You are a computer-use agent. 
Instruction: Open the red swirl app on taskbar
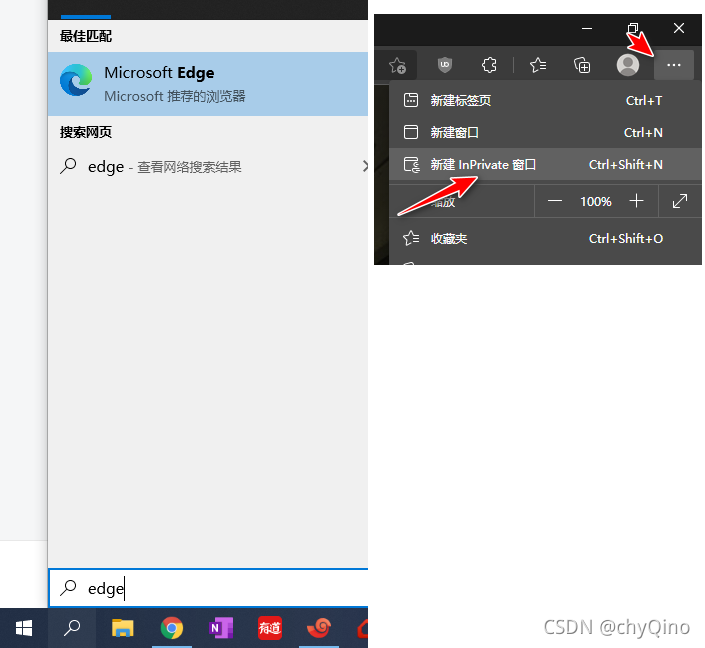pyautogui.click(x=319, y=628)
